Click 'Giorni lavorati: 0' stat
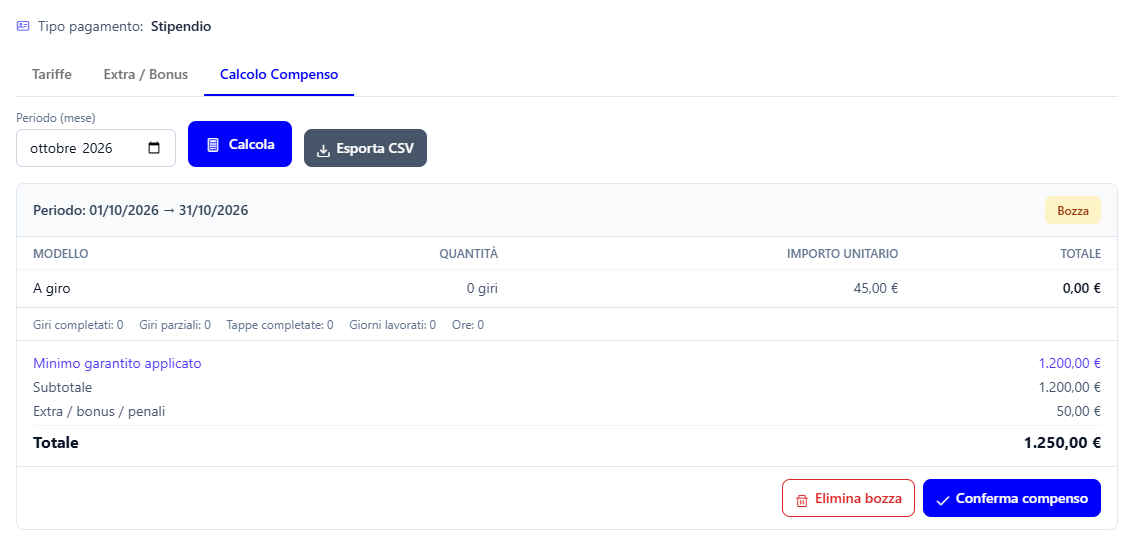 coord(393,325)
